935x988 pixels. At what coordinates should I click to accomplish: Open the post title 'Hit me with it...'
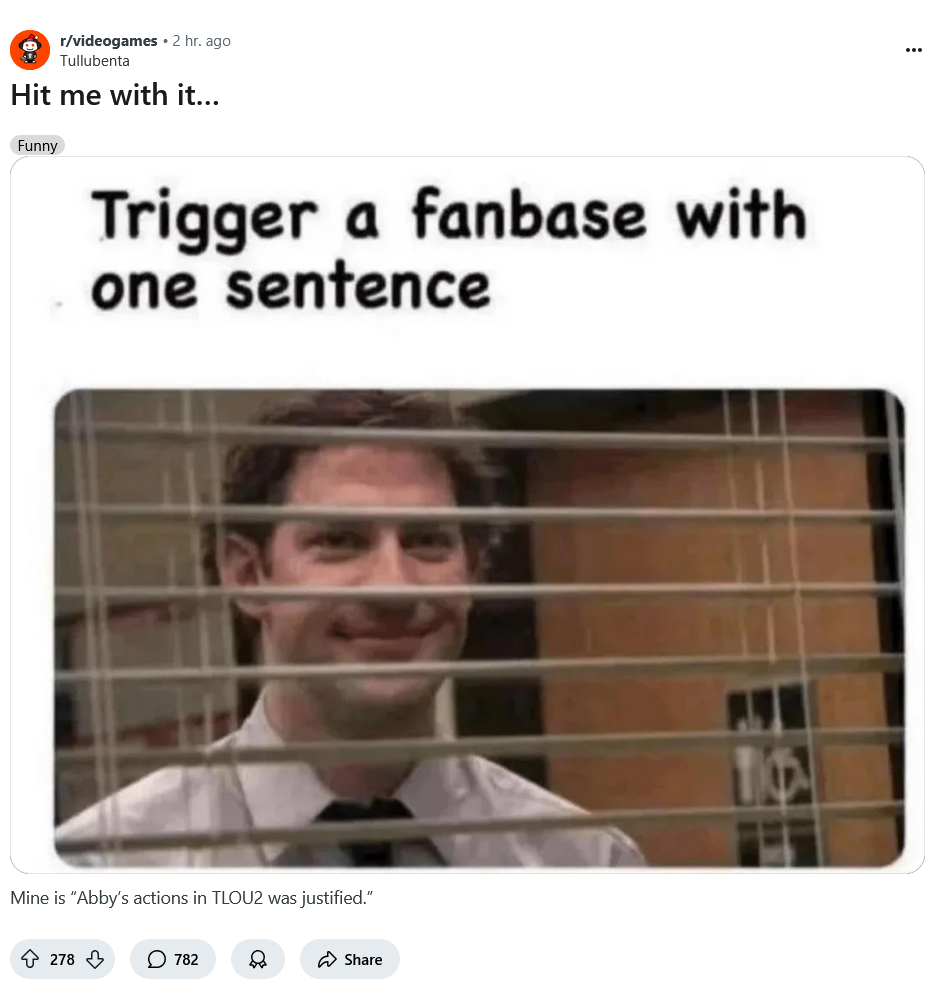[115, 95]
